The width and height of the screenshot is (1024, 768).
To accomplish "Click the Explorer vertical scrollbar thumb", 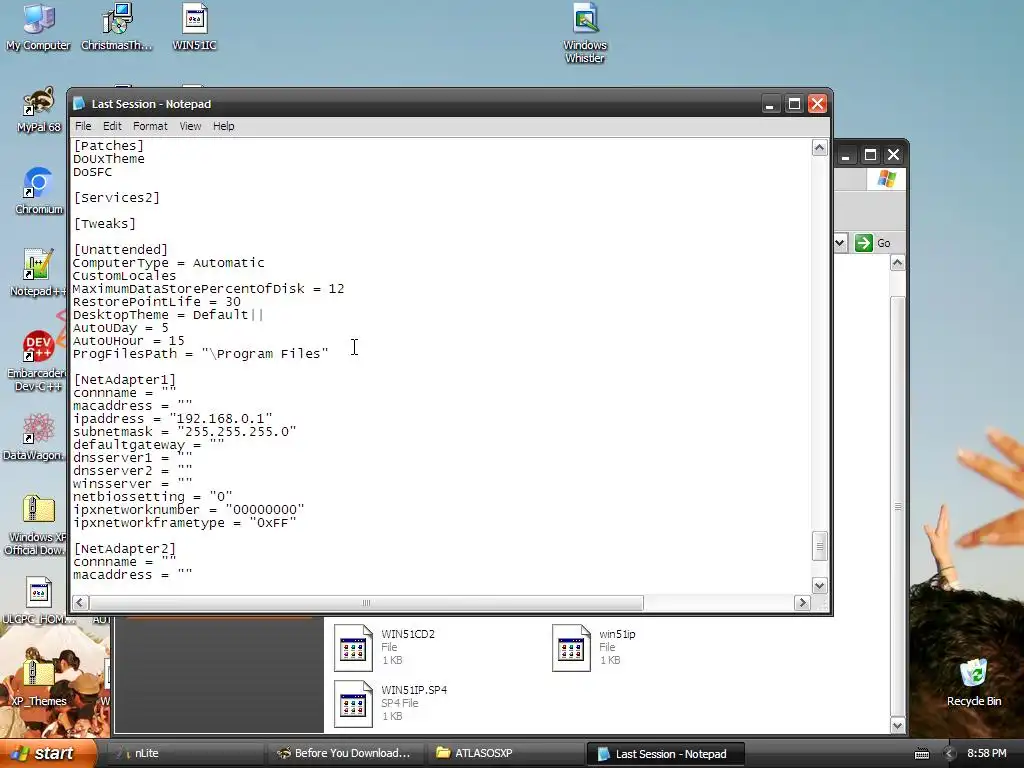I will [898, 506].
